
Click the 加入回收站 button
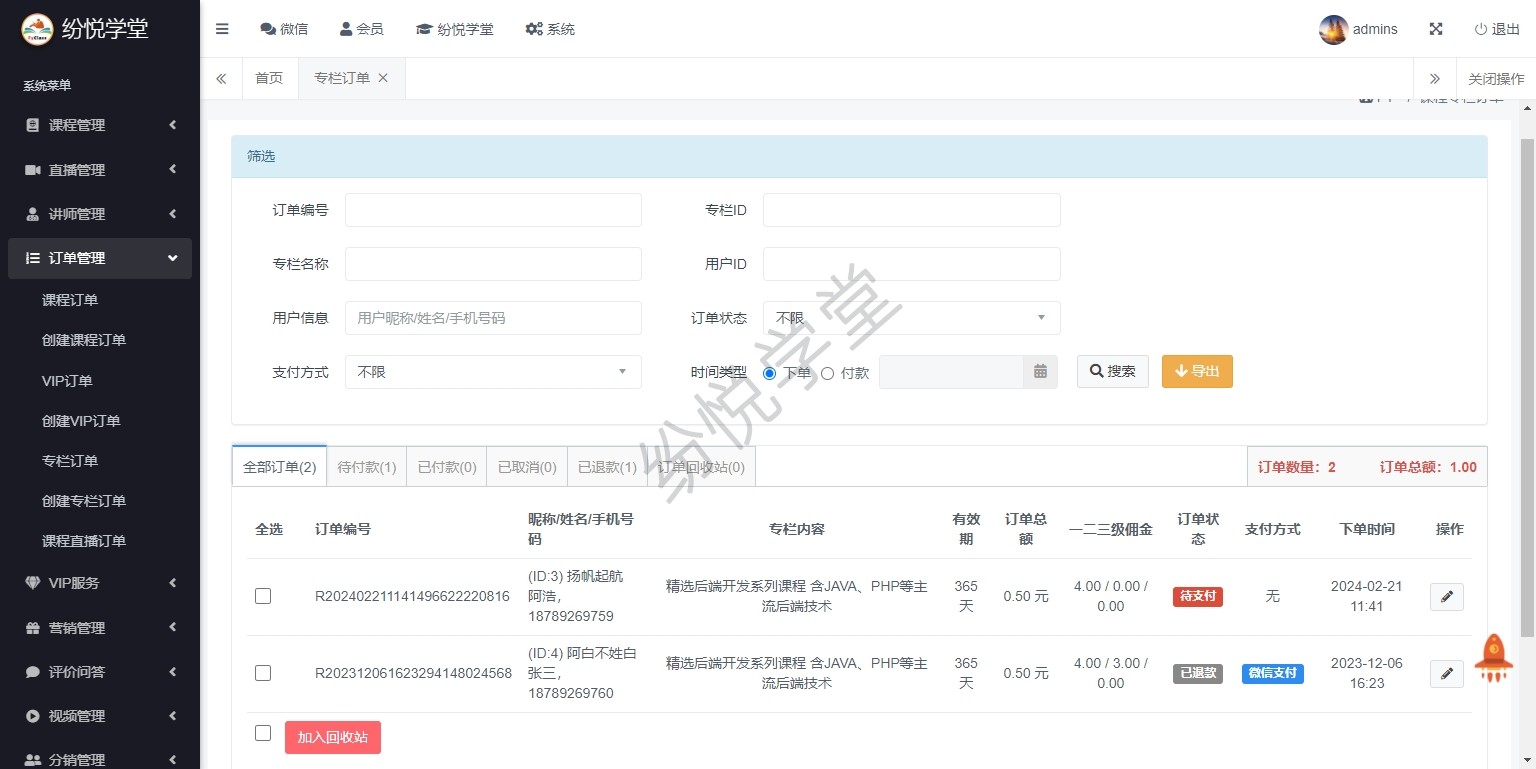332,737
